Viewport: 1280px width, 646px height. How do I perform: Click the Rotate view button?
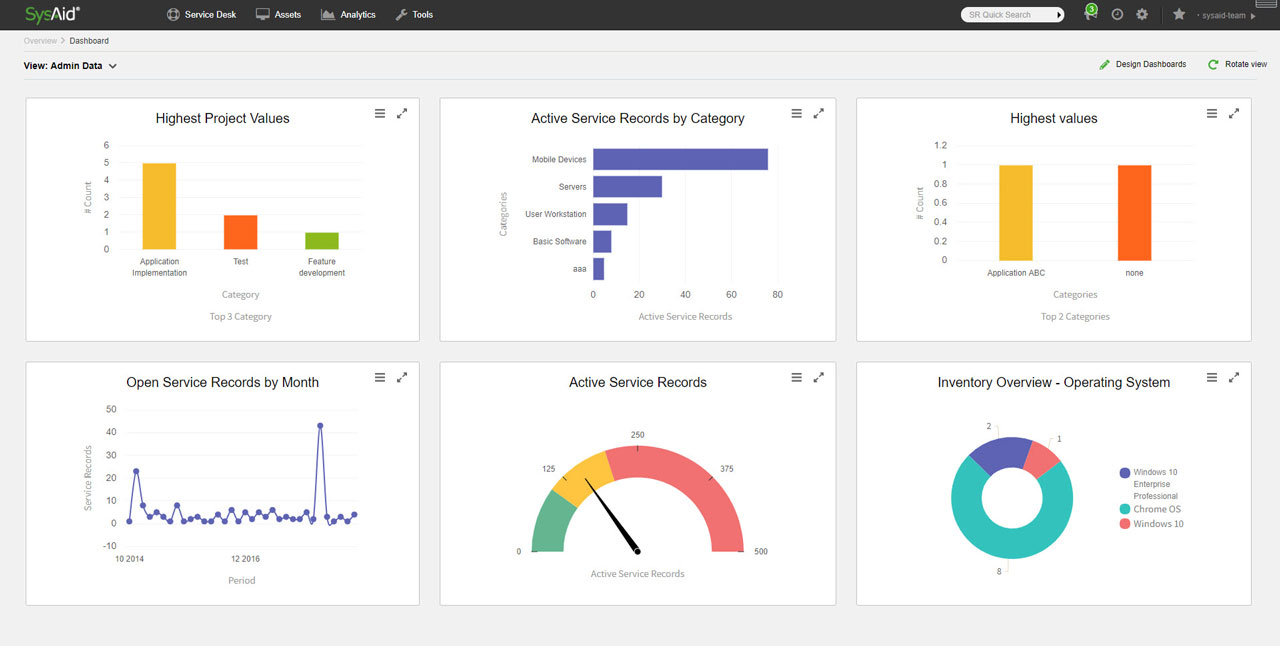click(x=1237, y=64)
